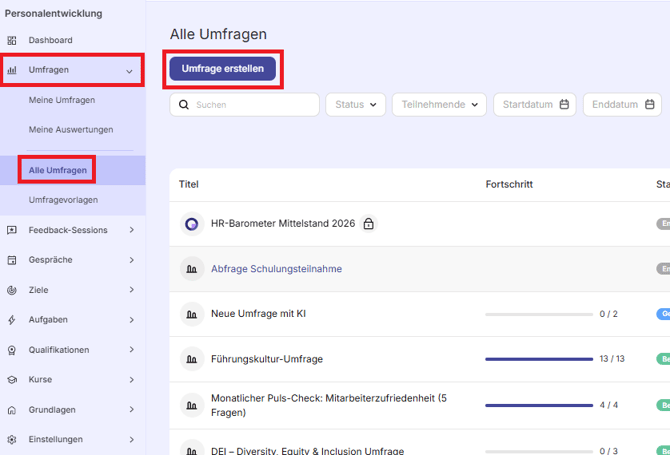Viewport: 670px width, 455px height.
Task: Open the Monatlicher Puls-Check survey title
Action: 329,405
